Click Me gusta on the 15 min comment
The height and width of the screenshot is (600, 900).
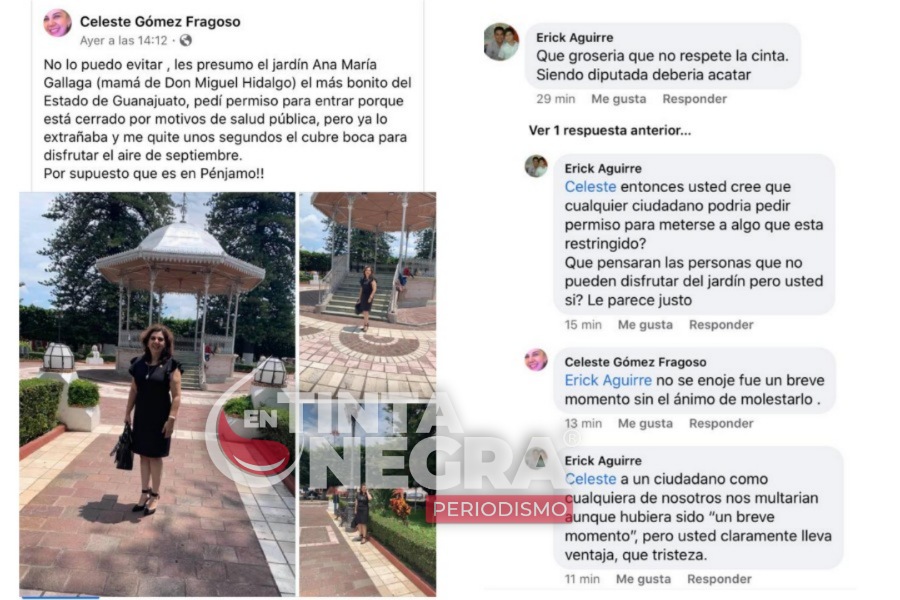(645, 324)
